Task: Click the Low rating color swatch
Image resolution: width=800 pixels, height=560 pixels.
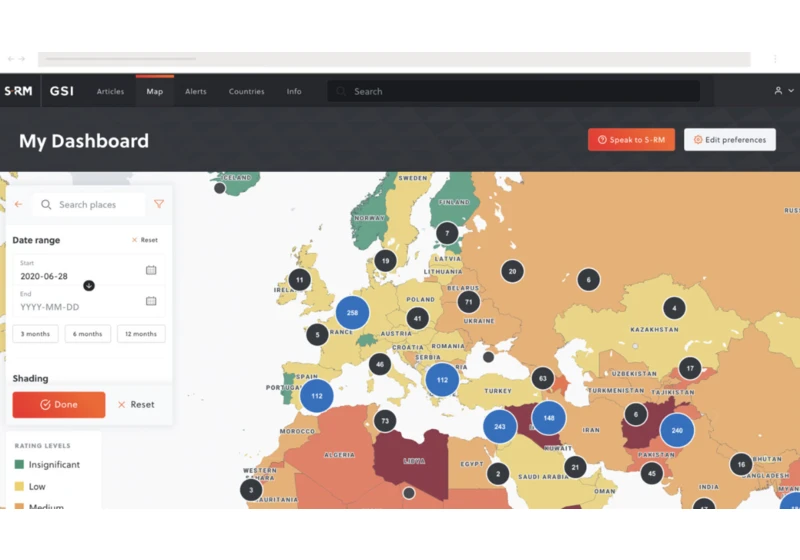Action: 19,487
